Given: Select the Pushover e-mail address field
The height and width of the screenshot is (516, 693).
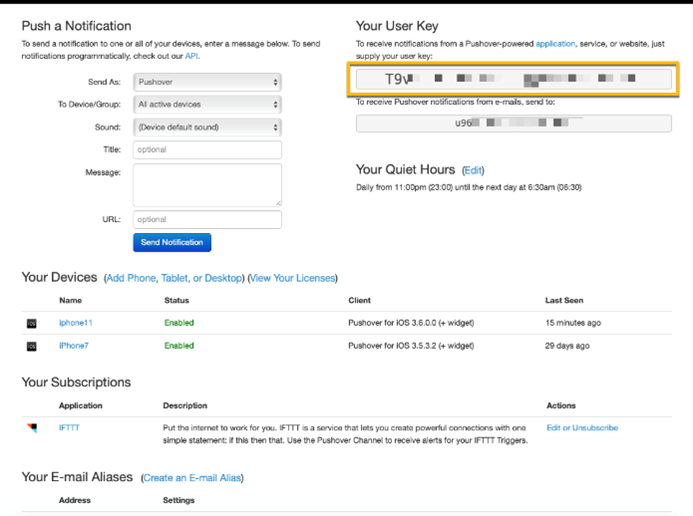Looking at the screenshot, I should tap(514, 123).
